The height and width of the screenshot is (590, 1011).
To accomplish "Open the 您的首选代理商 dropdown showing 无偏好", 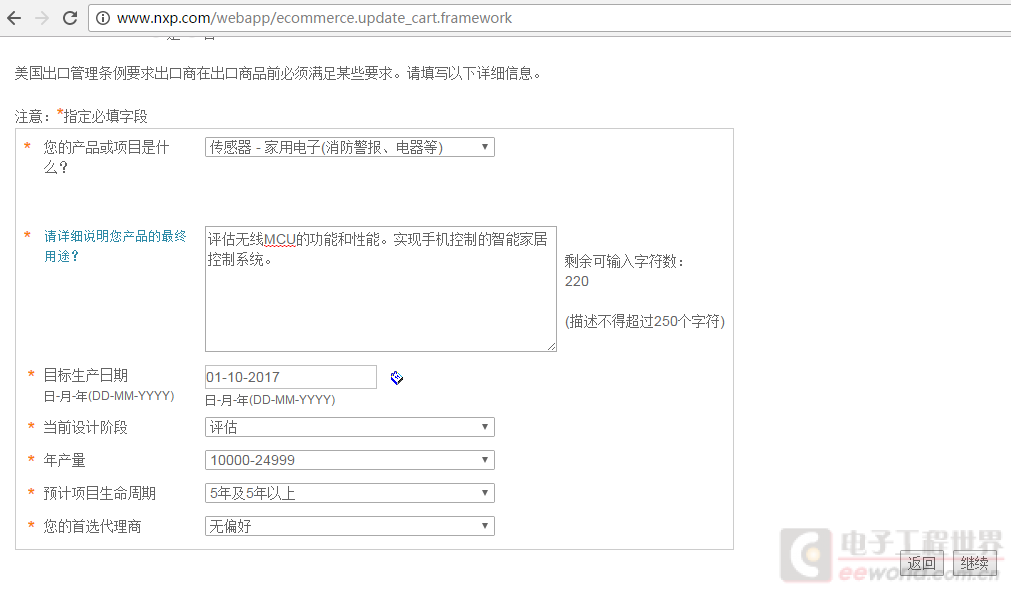I will pyautogui.click(x=349, y=526).
